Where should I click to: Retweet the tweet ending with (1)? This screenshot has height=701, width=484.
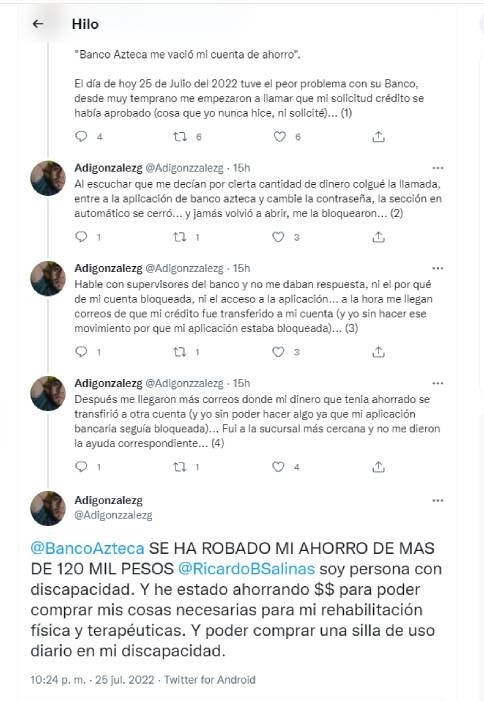click(180, 136)
